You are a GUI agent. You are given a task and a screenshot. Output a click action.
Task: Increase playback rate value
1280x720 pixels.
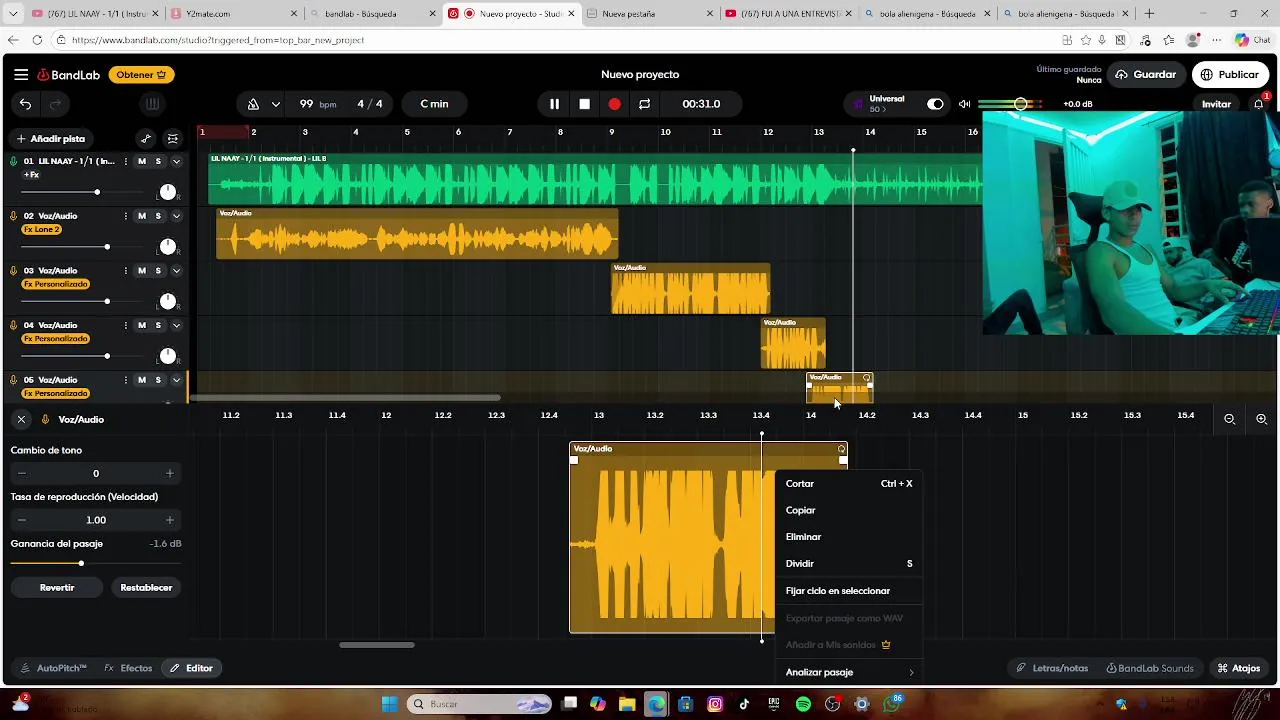pos(170,520)
